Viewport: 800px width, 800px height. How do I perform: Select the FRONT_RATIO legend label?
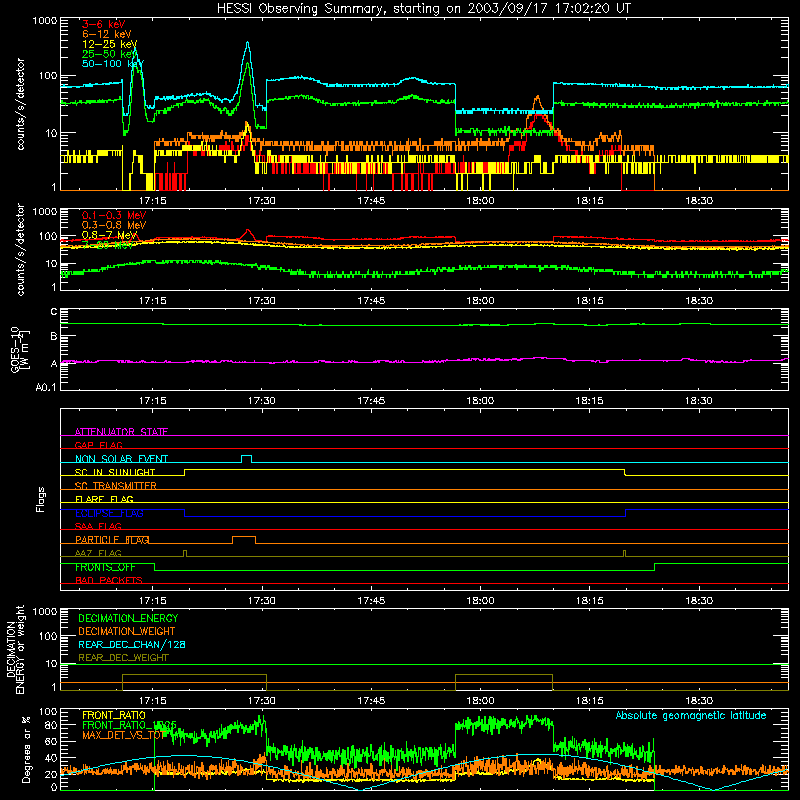click(114, 715)
